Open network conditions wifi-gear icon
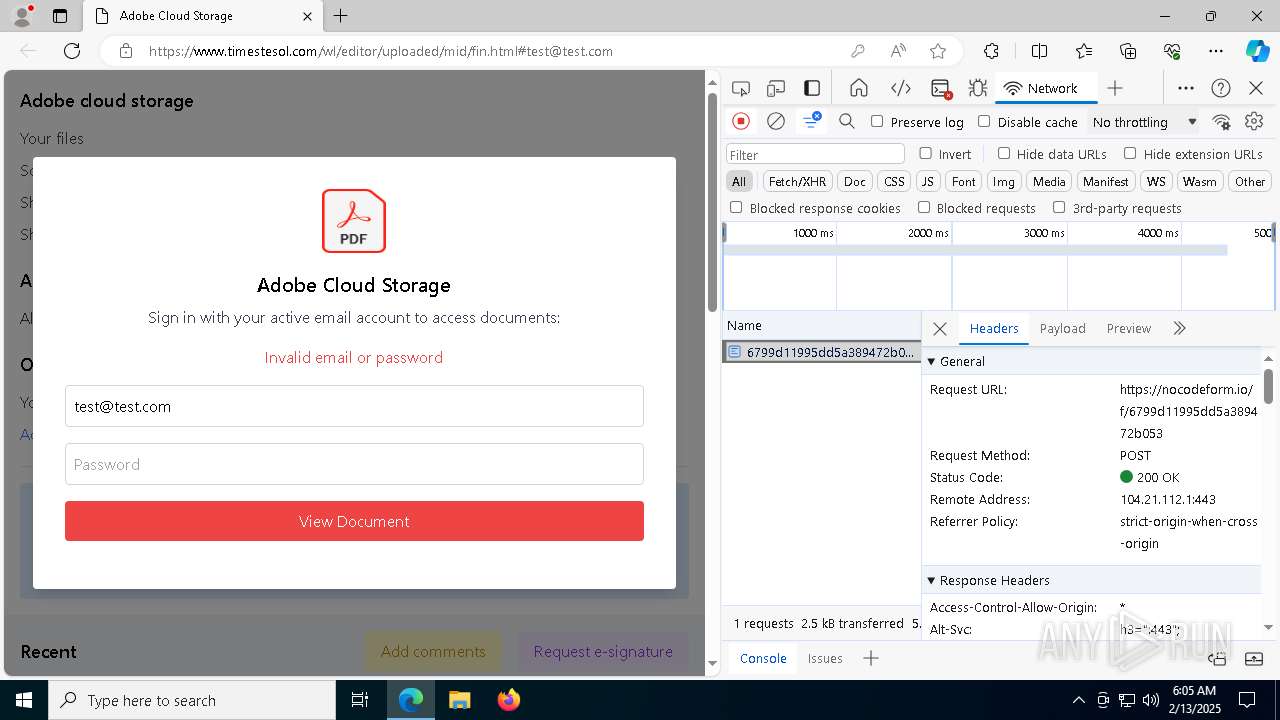The image size is (1280, 720). point(1221,121)
